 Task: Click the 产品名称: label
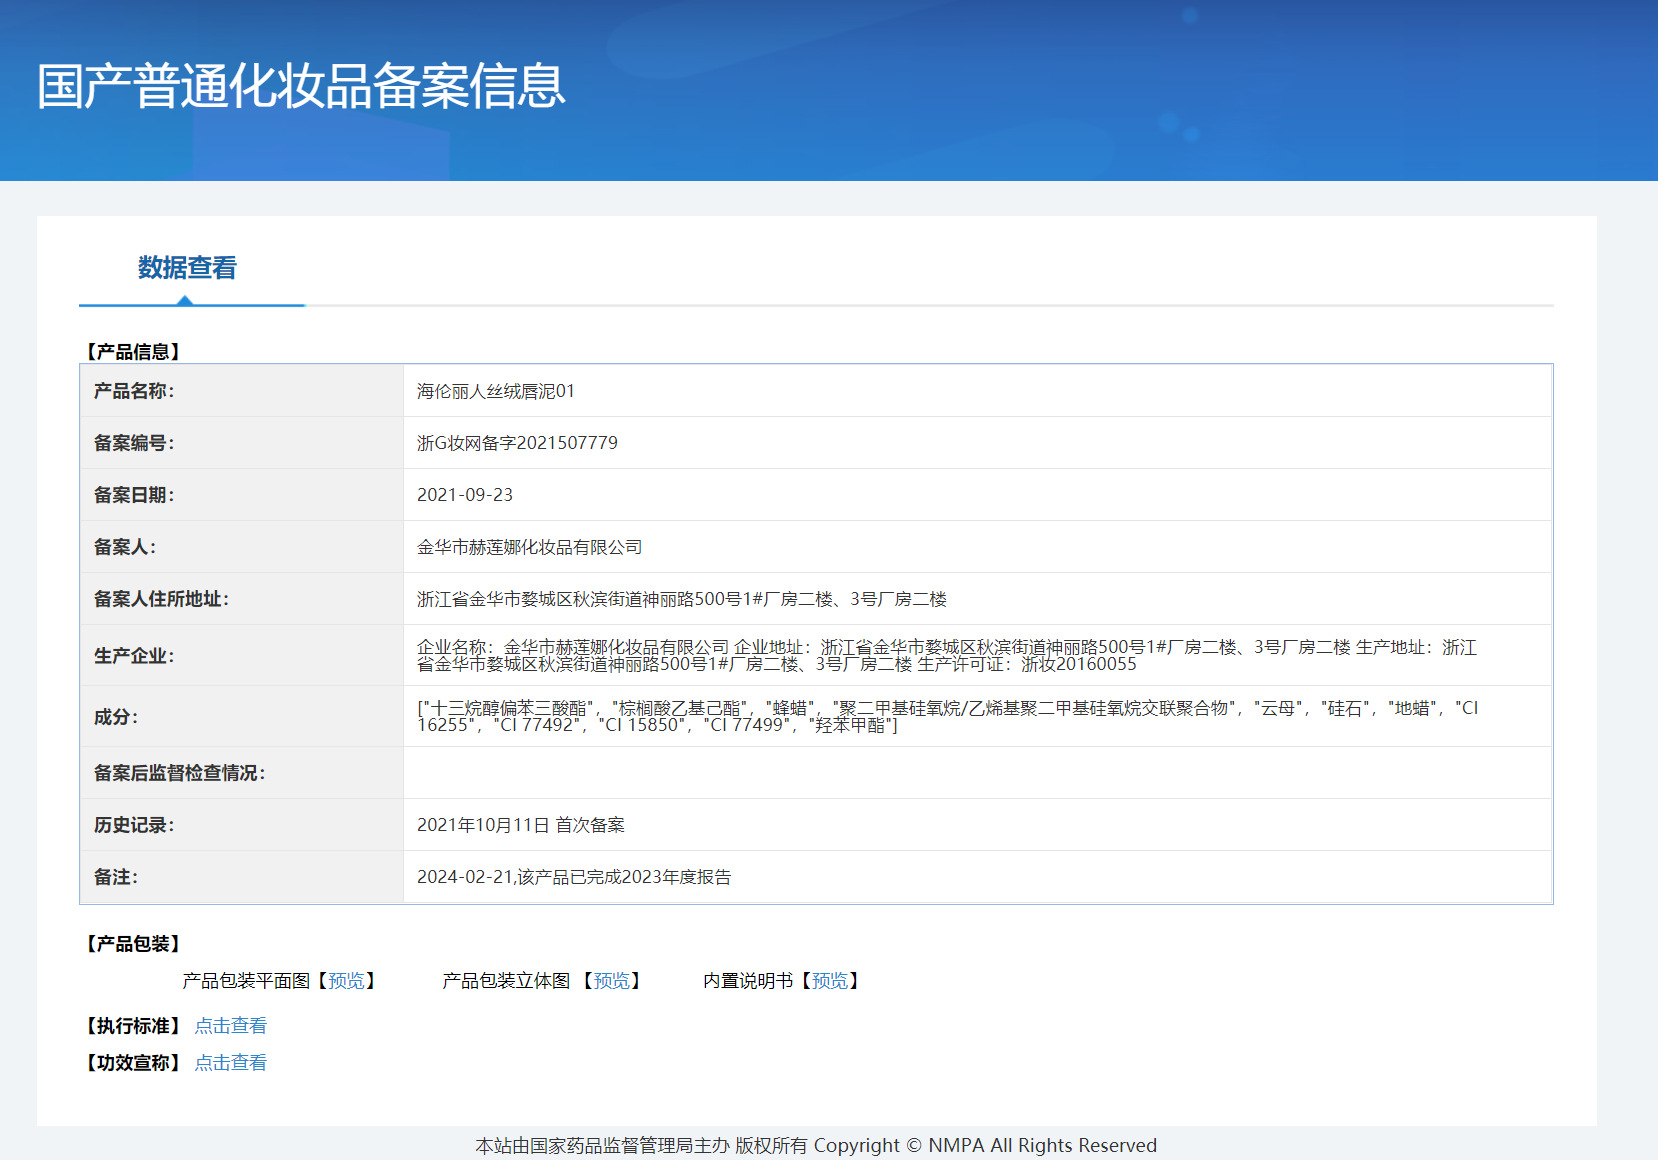click(x=134, y=391)
